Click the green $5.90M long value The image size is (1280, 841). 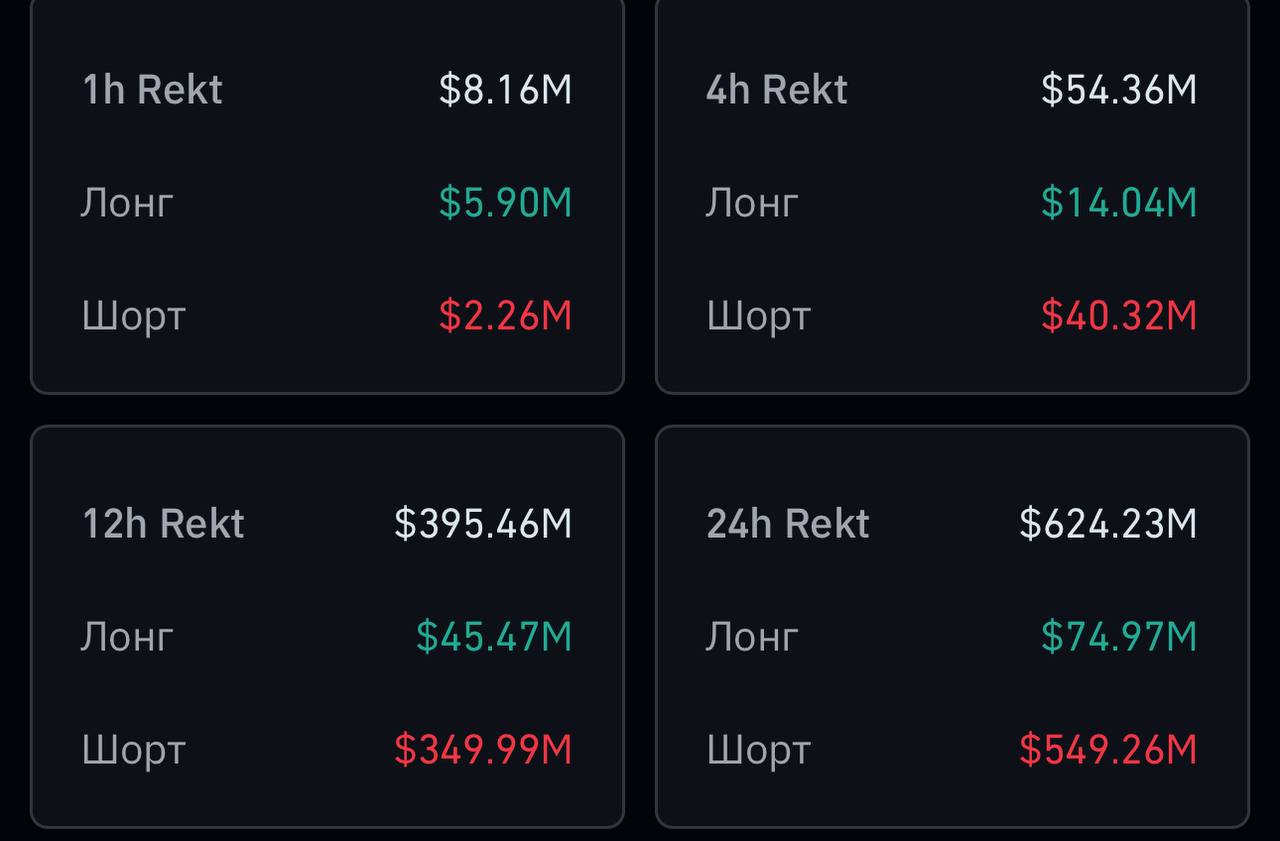click(x=506, y=203)
